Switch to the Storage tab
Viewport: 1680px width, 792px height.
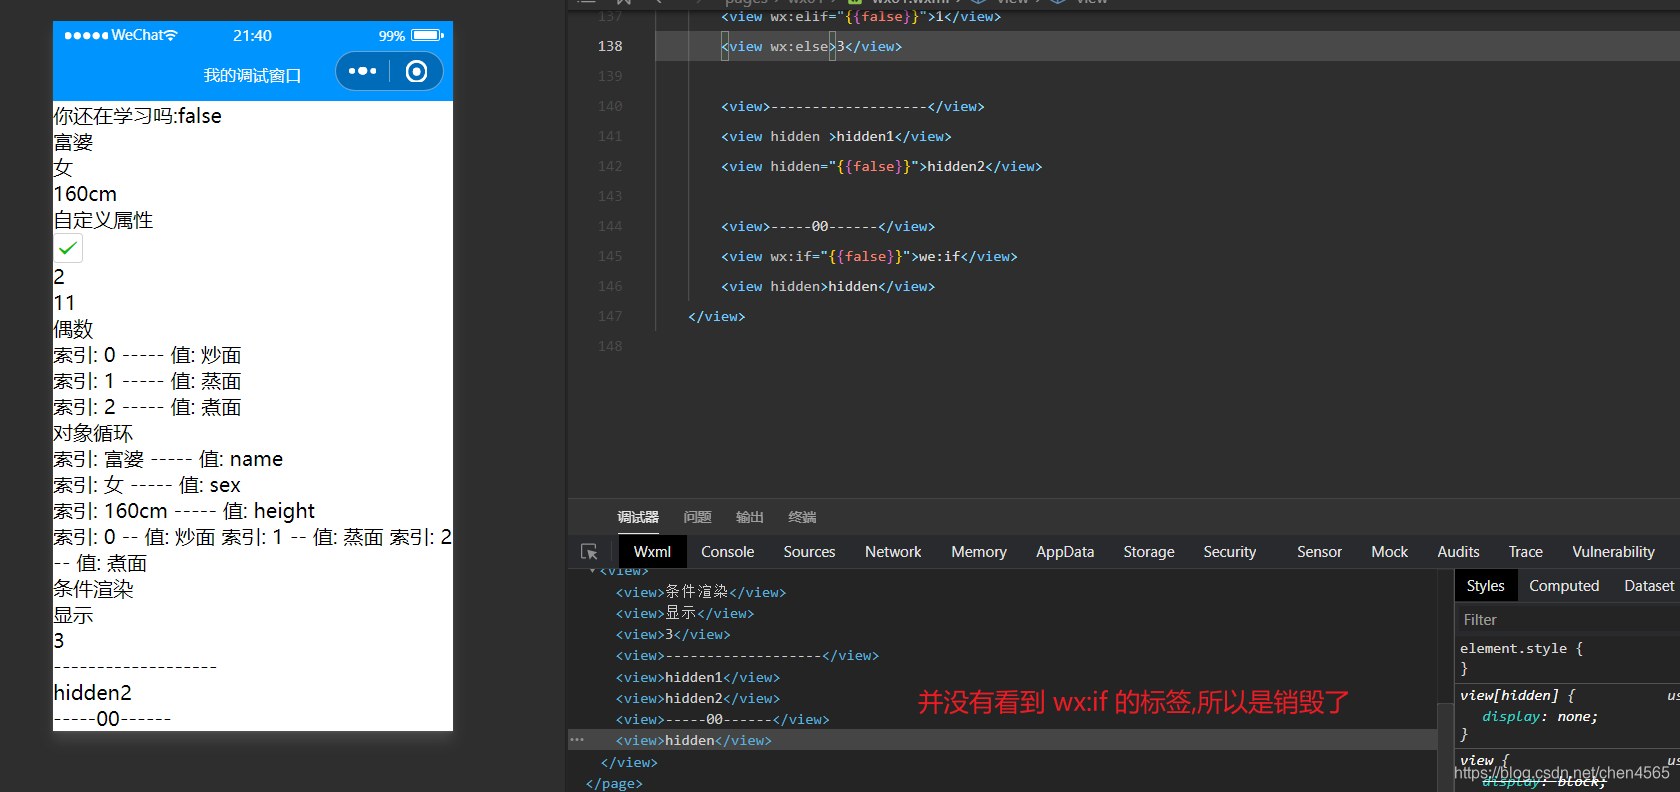pyautogui.click(x=1149, y=552)
